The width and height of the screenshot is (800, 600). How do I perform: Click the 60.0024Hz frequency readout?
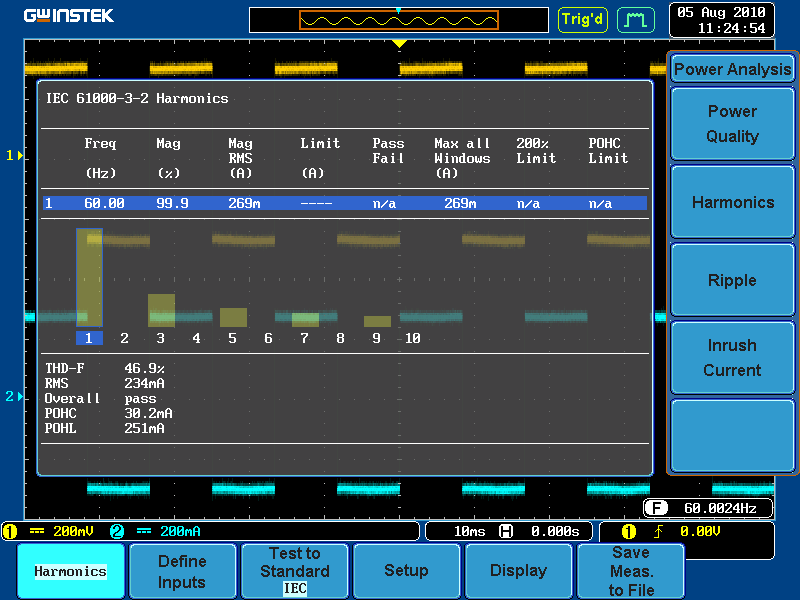click(720, 508)
